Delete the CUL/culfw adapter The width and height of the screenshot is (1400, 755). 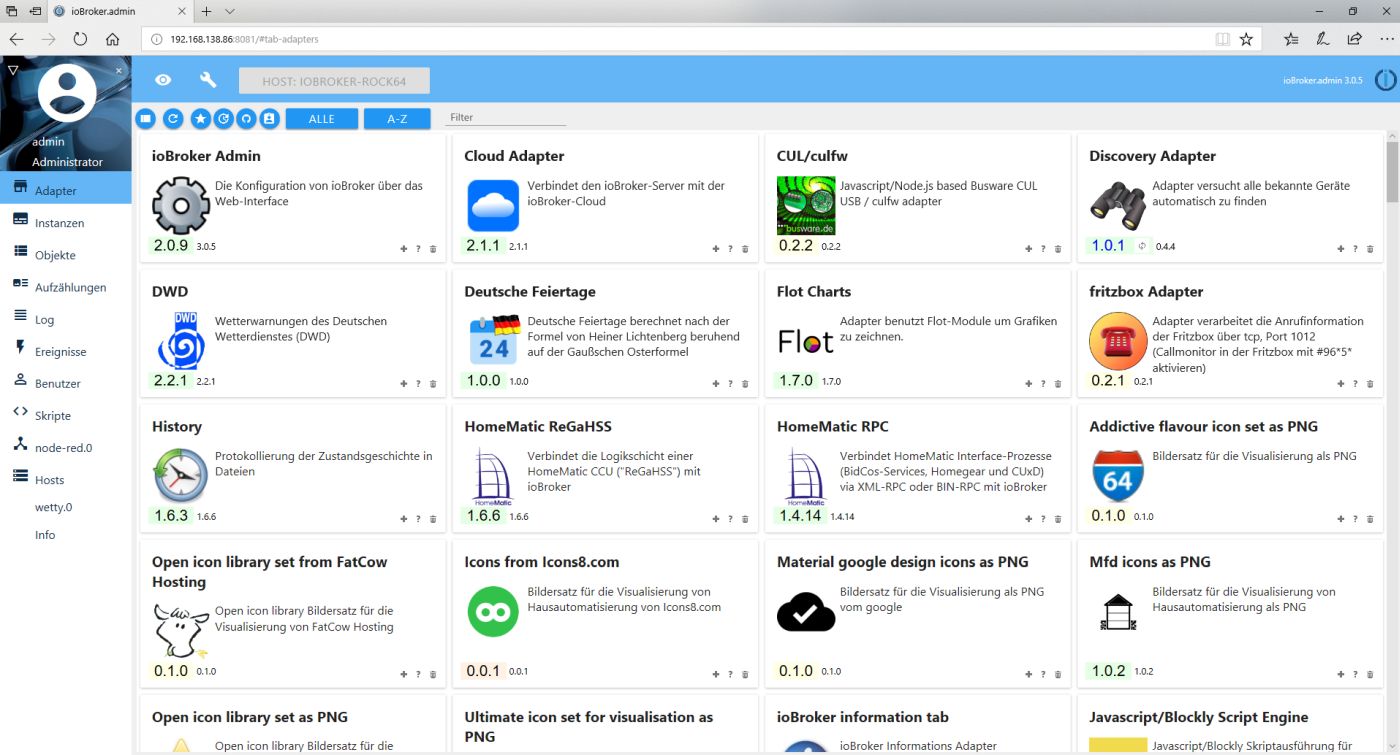click(1058, 248)
